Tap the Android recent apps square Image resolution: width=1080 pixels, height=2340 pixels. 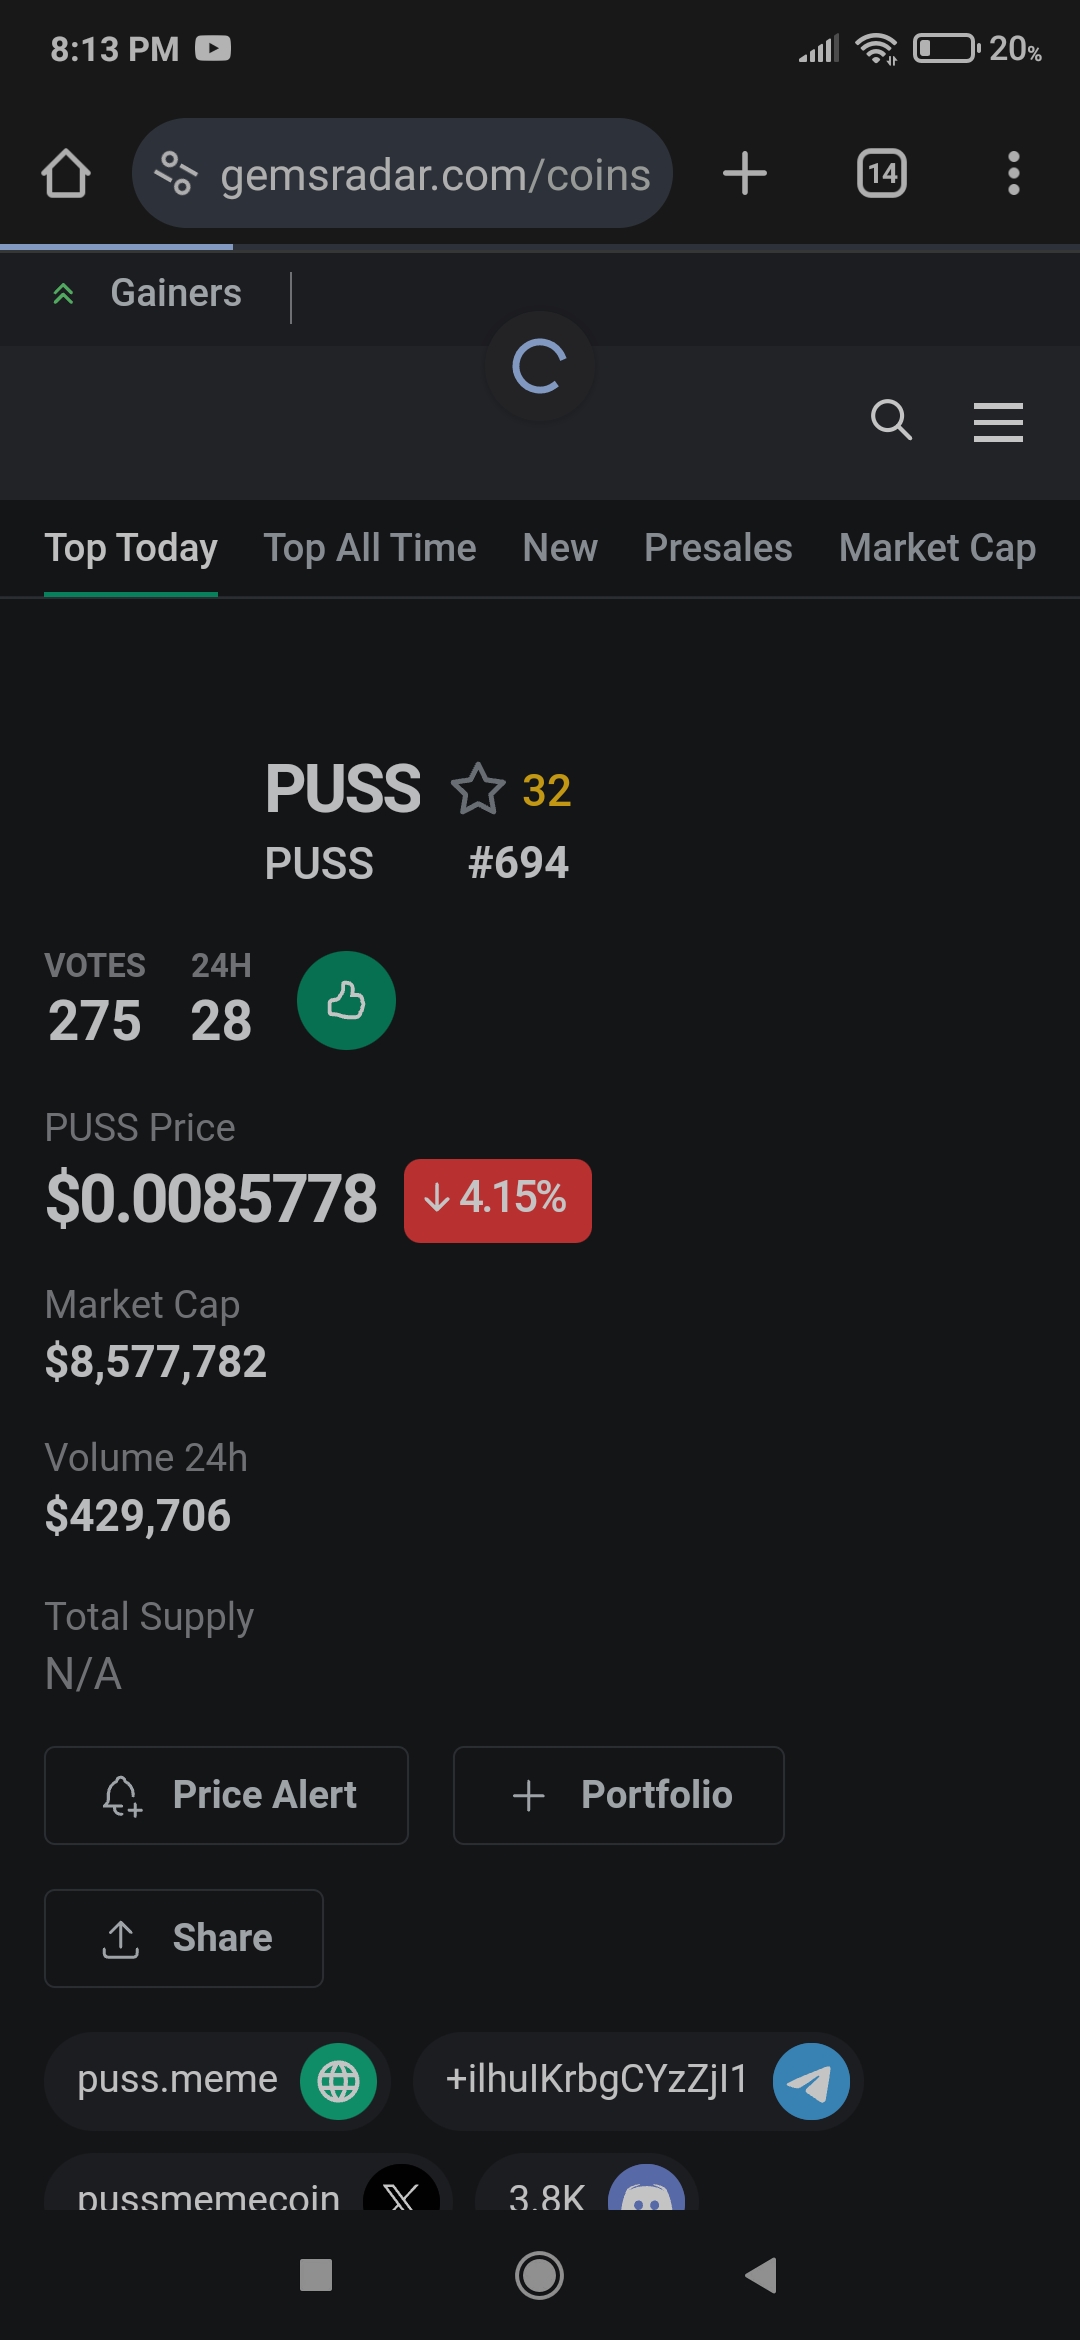[316, 2275]
